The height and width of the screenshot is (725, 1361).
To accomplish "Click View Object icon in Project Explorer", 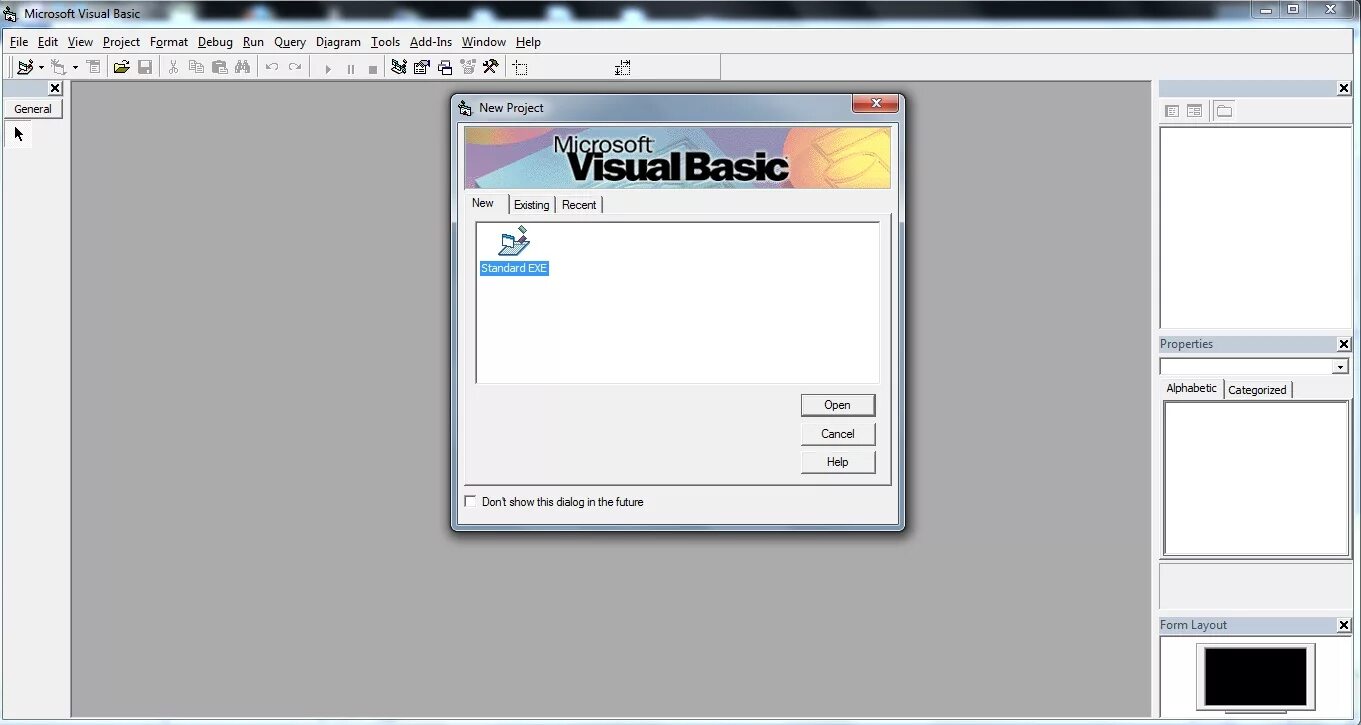I will tap(1194, 111).
